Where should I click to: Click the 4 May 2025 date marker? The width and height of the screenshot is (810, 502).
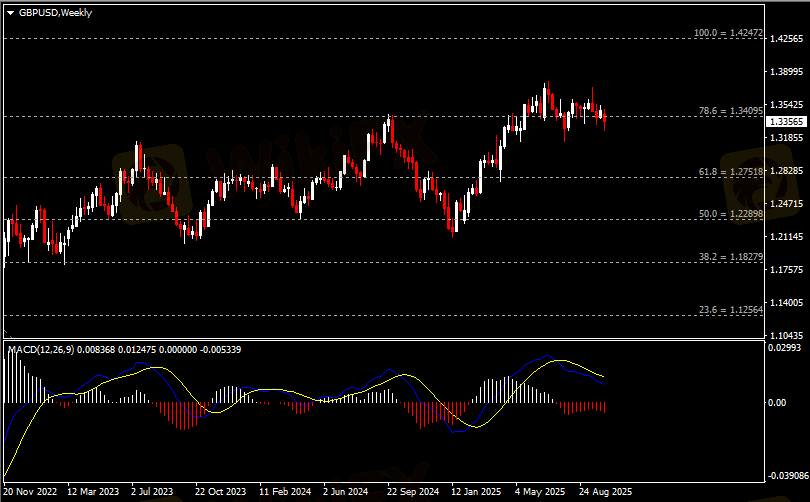[541, 492]
